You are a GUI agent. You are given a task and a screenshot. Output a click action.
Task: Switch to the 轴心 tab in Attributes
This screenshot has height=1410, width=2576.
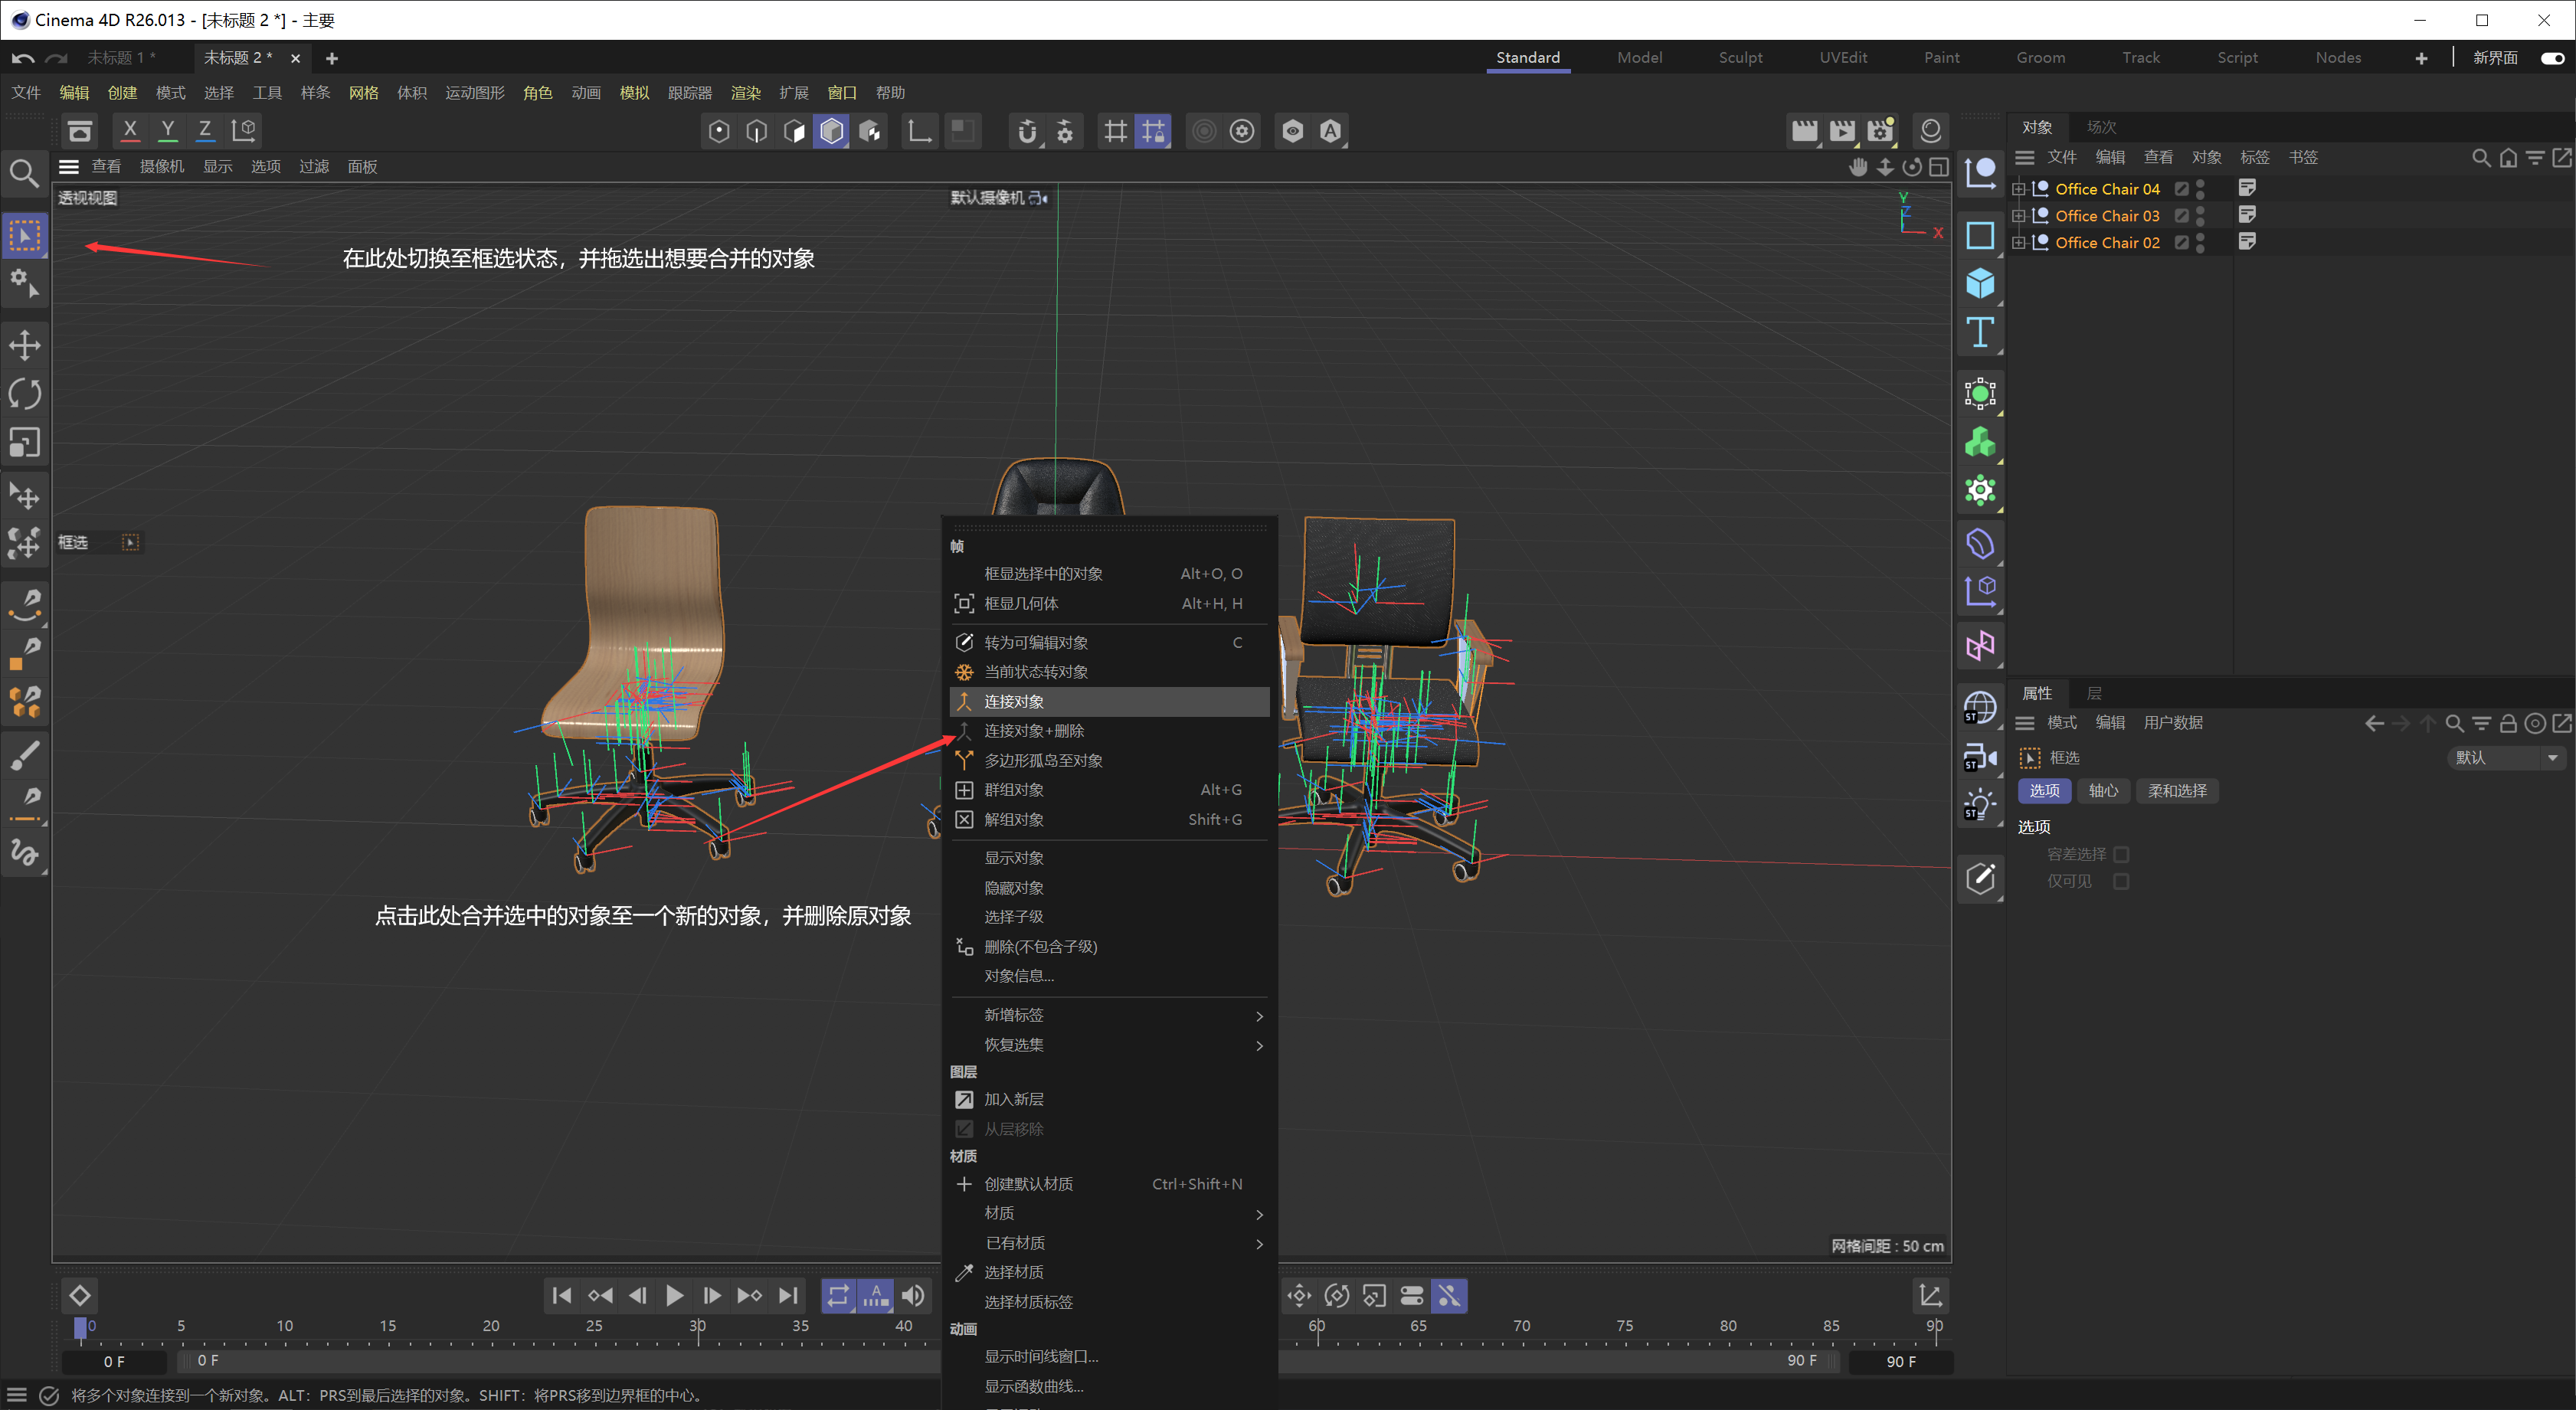coord(2103,791)
